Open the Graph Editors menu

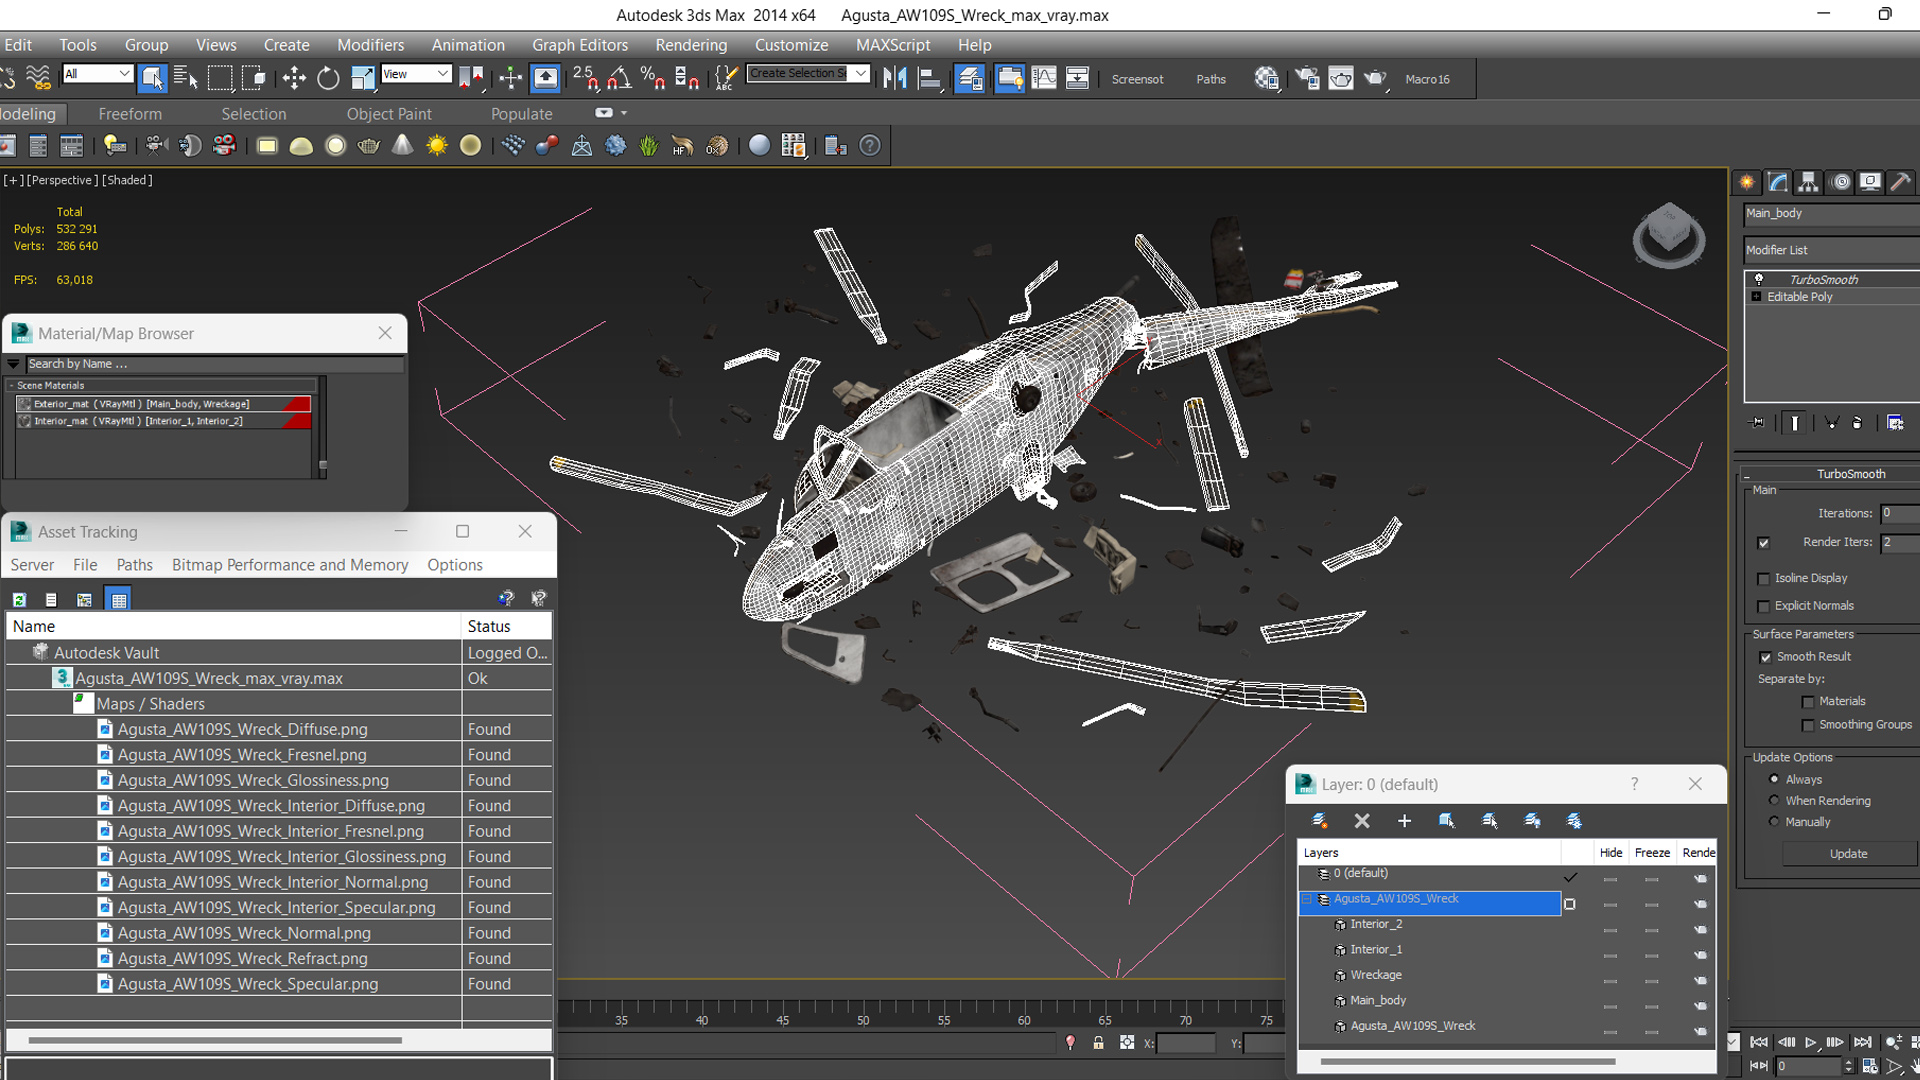click(x=580, y=45)
